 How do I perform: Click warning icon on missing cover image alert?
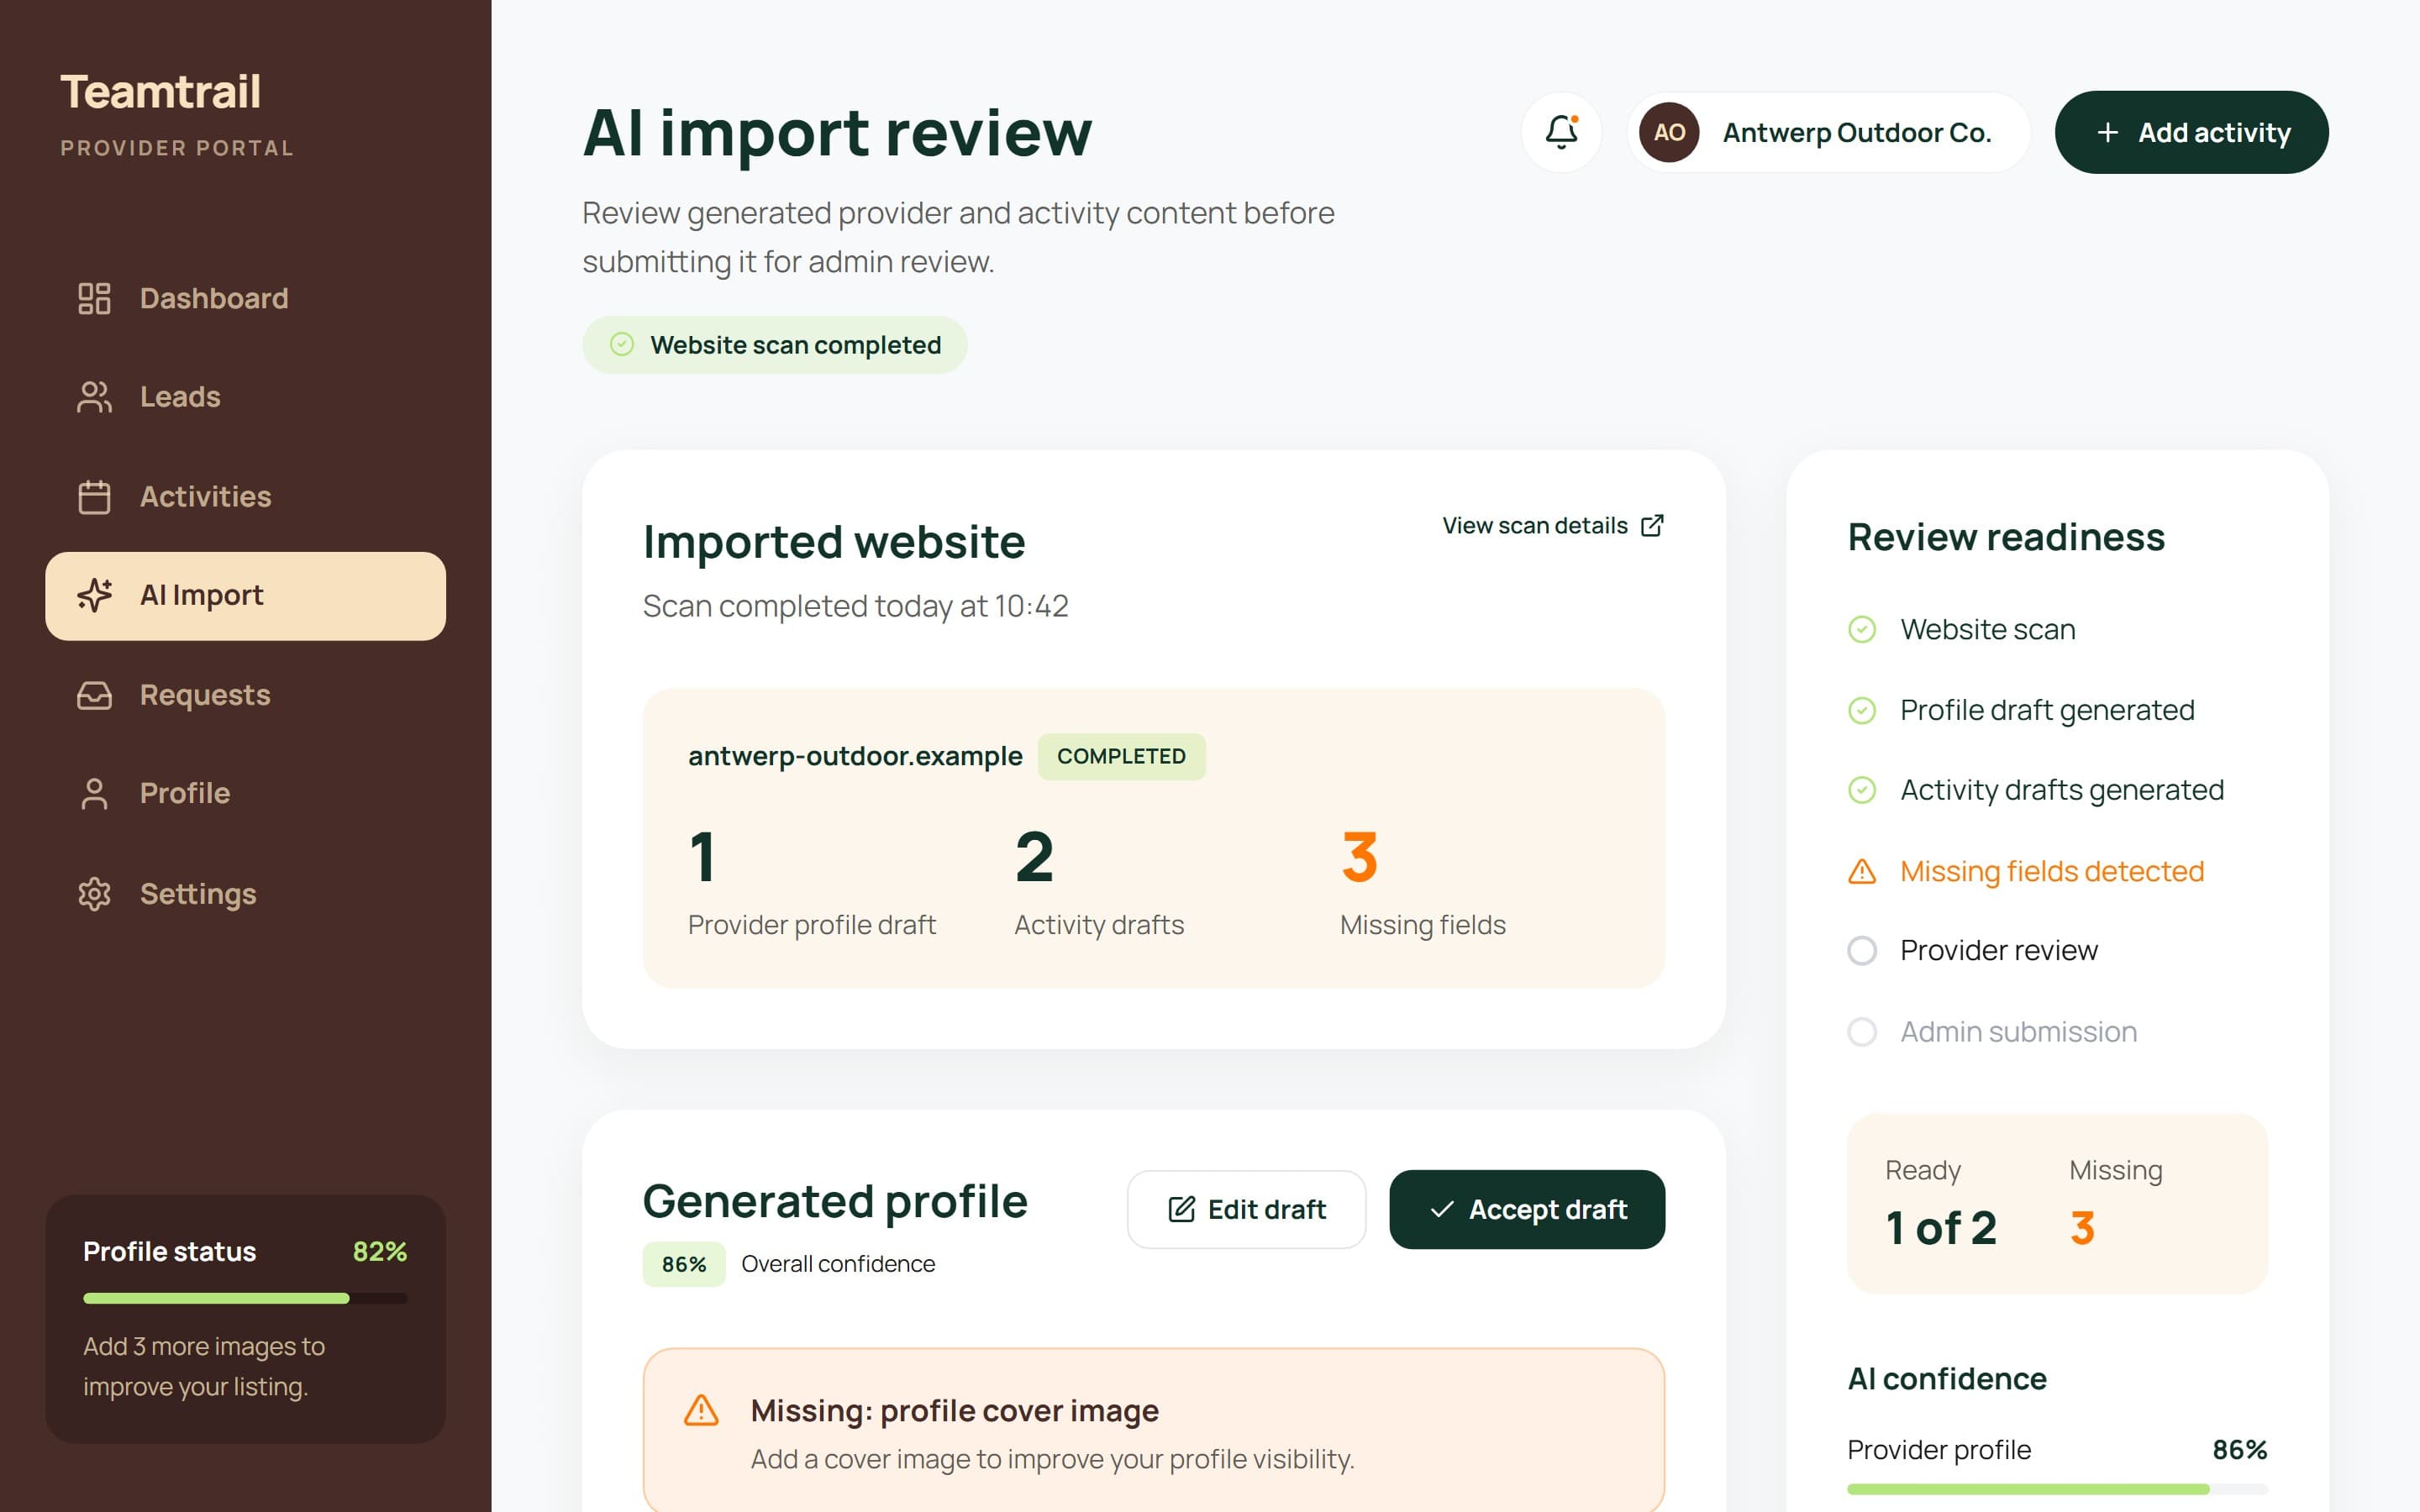tap(701, 1410)
